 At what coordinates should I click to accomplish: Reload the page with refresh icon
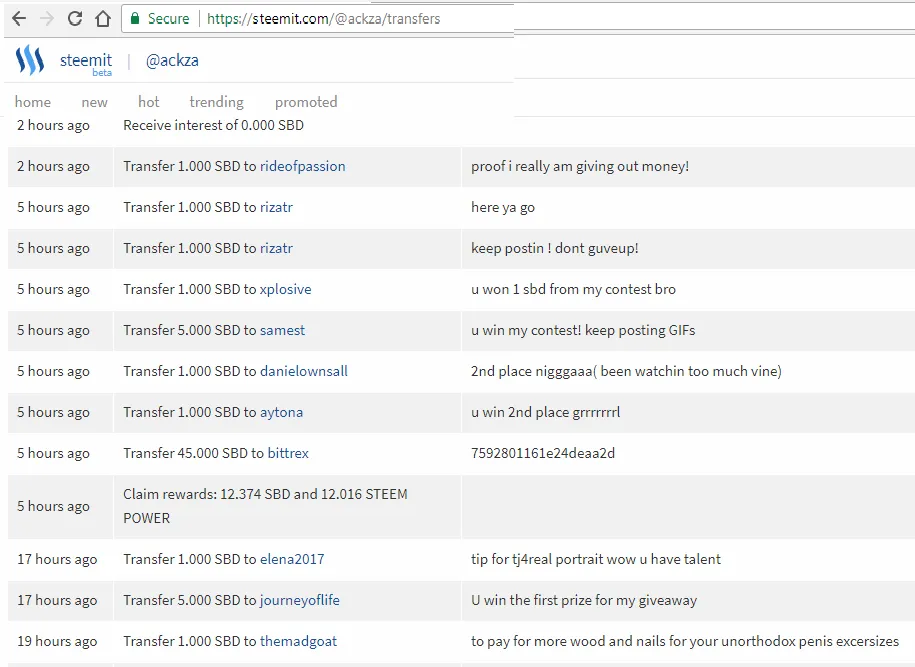(75, 19)
